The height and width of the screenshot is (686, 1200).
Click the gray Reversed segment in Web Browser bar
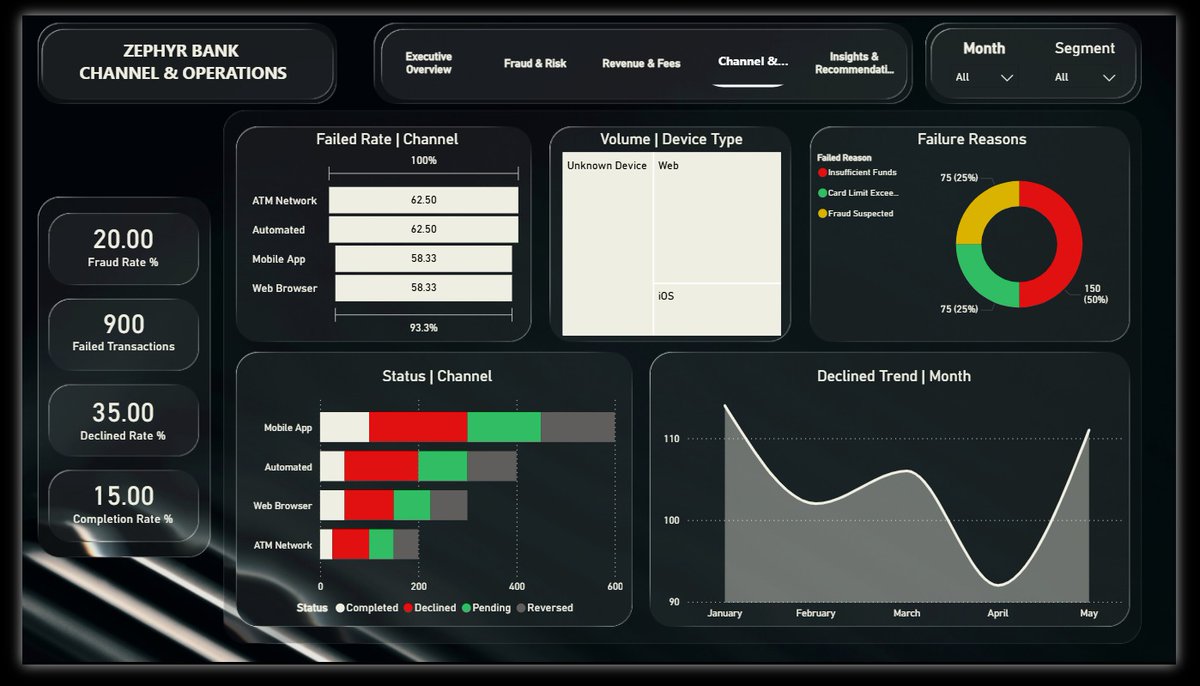point(449,505)
